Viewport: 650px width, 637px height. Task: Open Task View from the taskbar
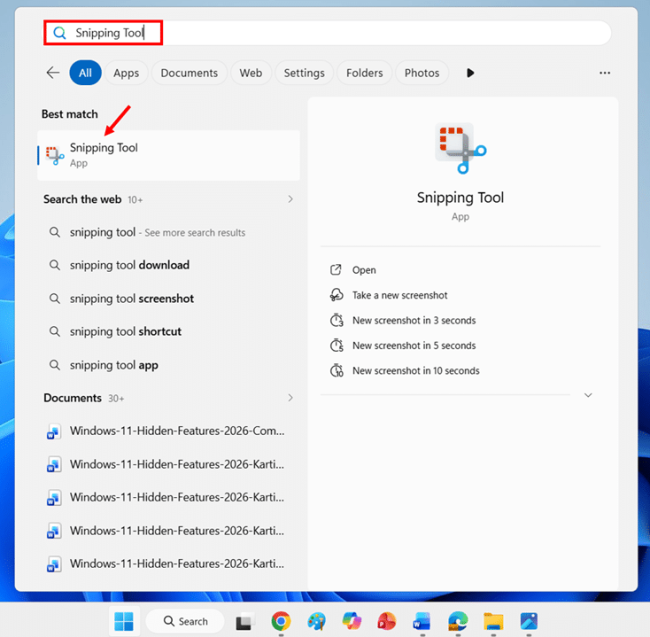245,621
